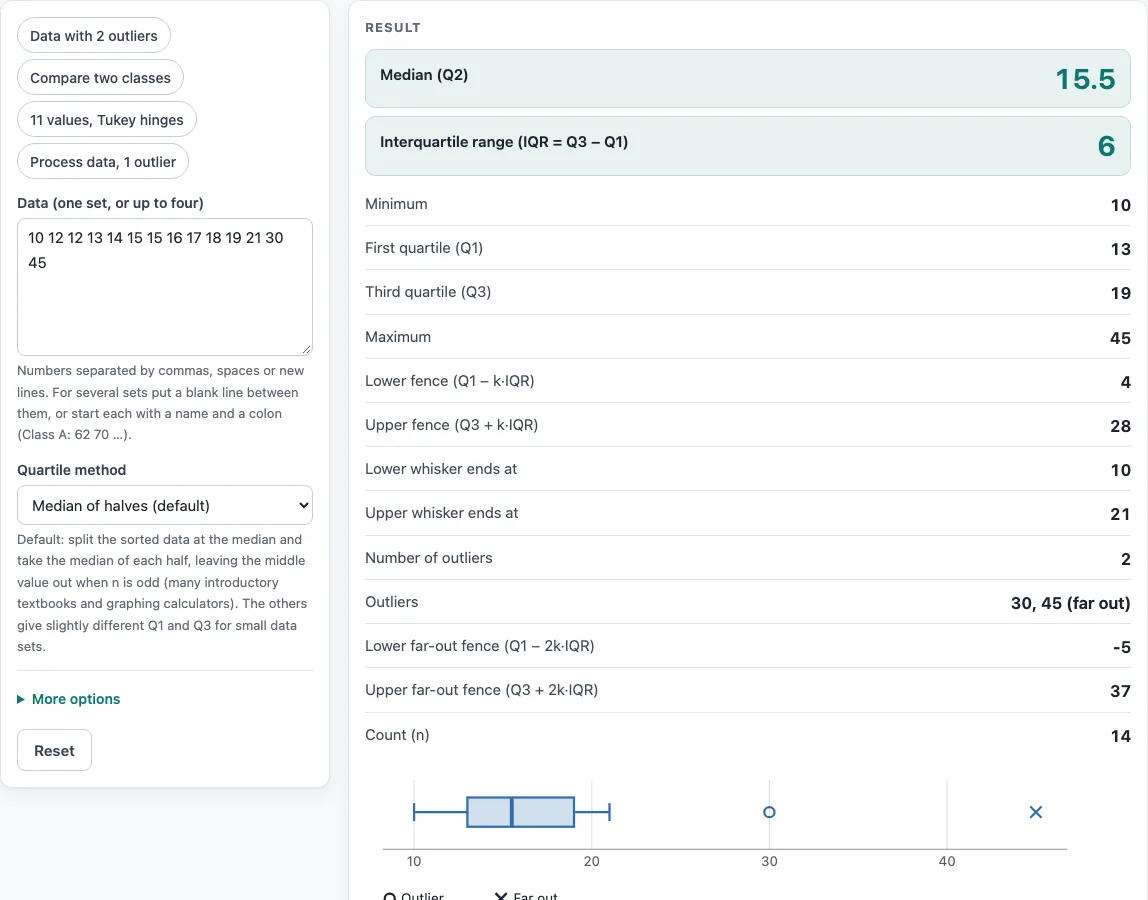
Task: Click the "Number of outliers" label
Action: (428, 557)
